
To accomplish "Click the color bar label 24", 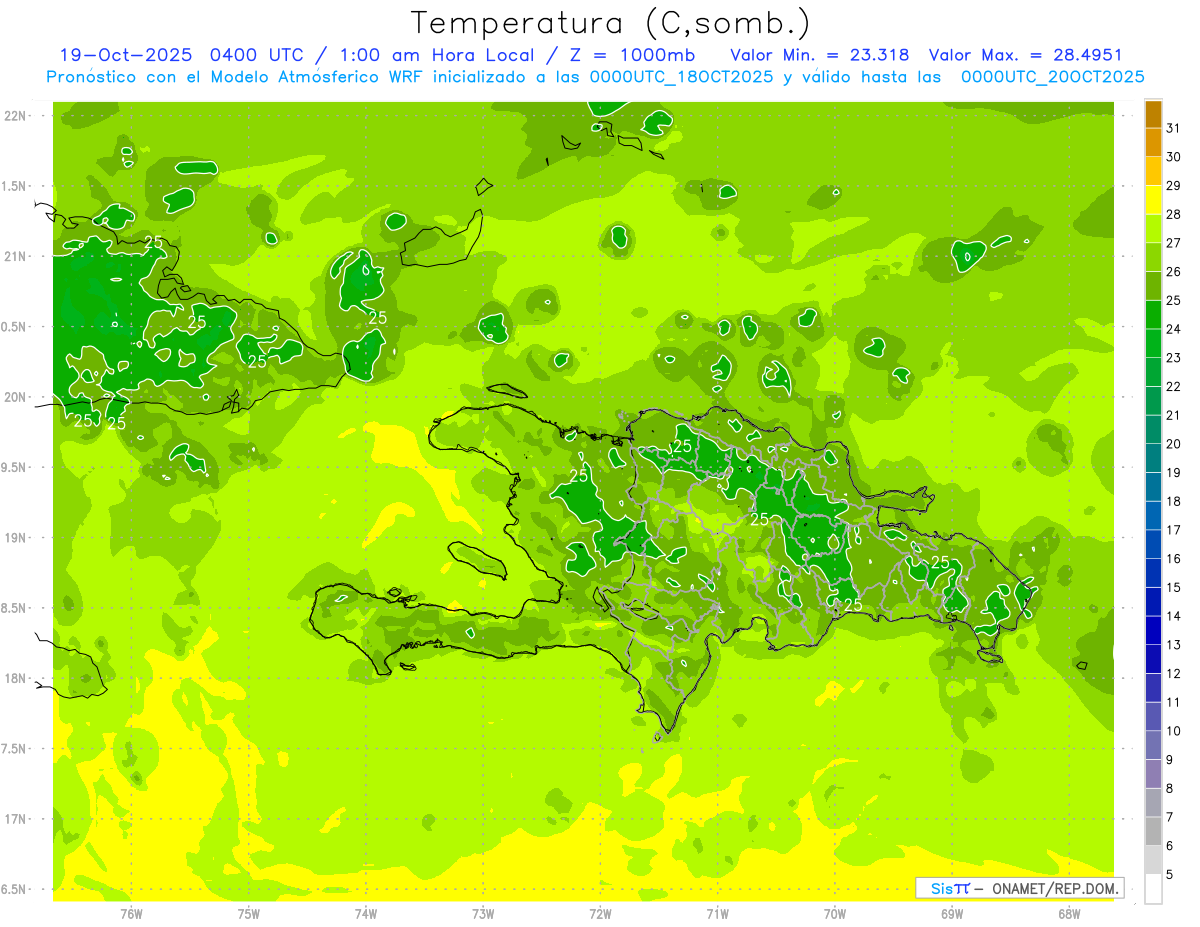I will point(1173,329).
